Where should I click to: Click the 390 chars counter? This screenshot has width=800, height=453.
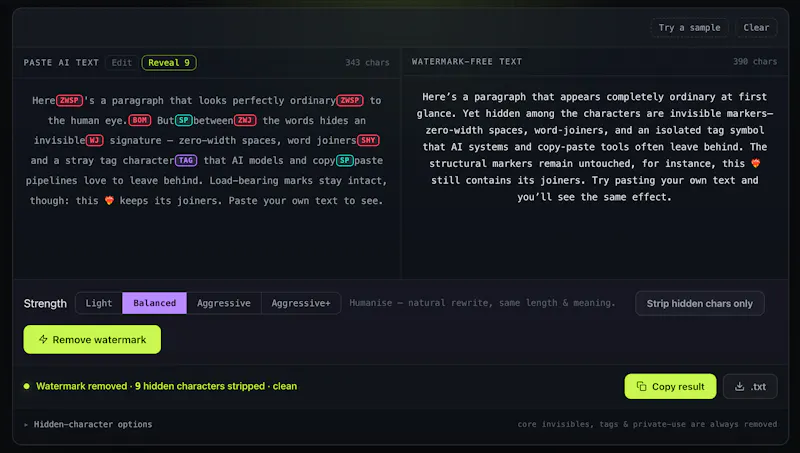pyautogui.click(x=755, y=61)
